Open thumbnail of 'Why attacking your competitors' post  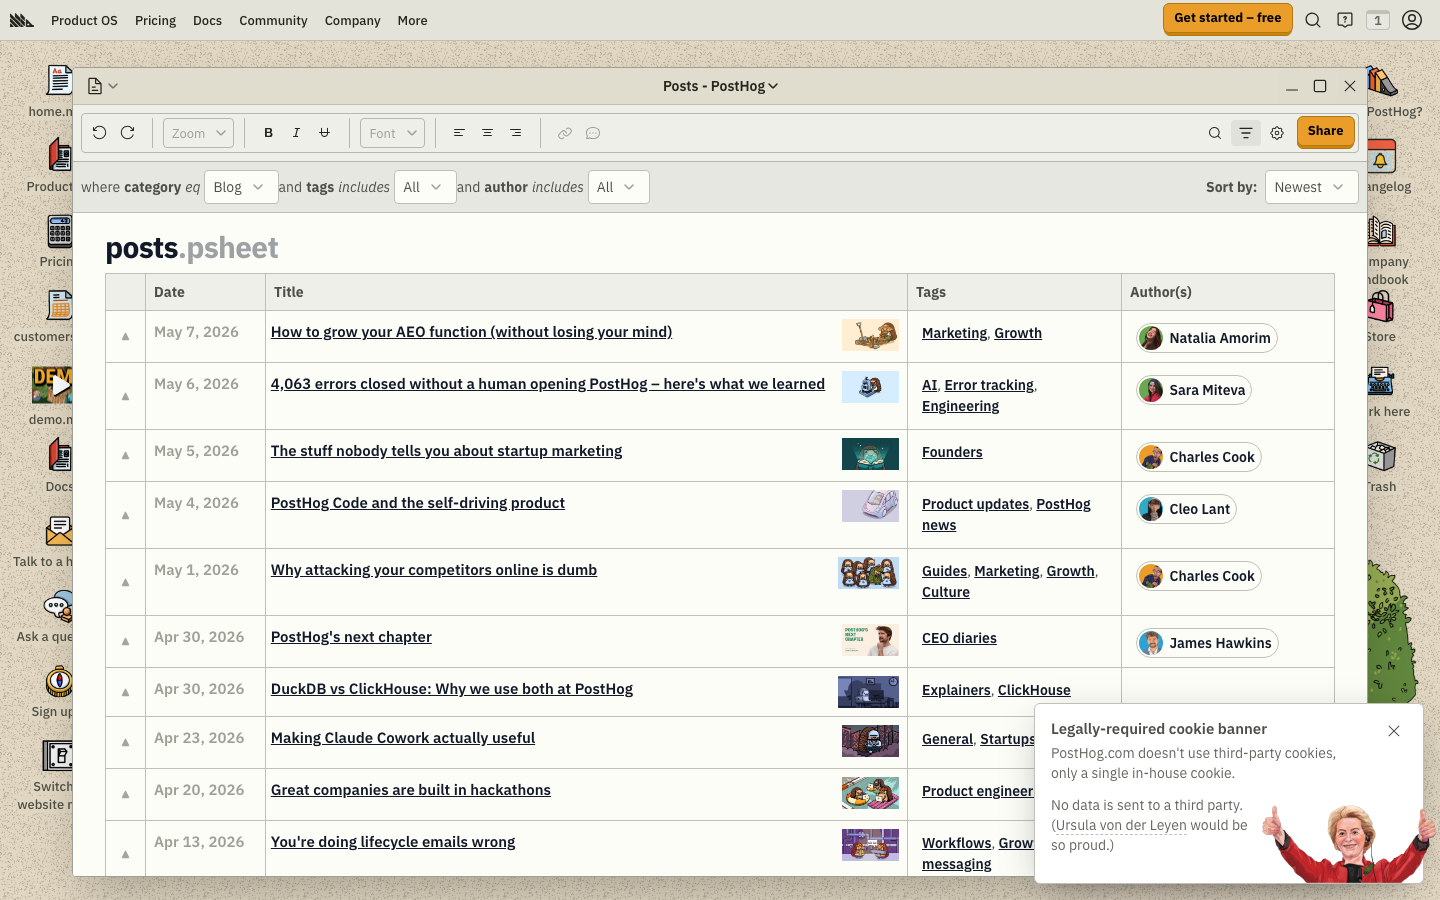[868, 573]
